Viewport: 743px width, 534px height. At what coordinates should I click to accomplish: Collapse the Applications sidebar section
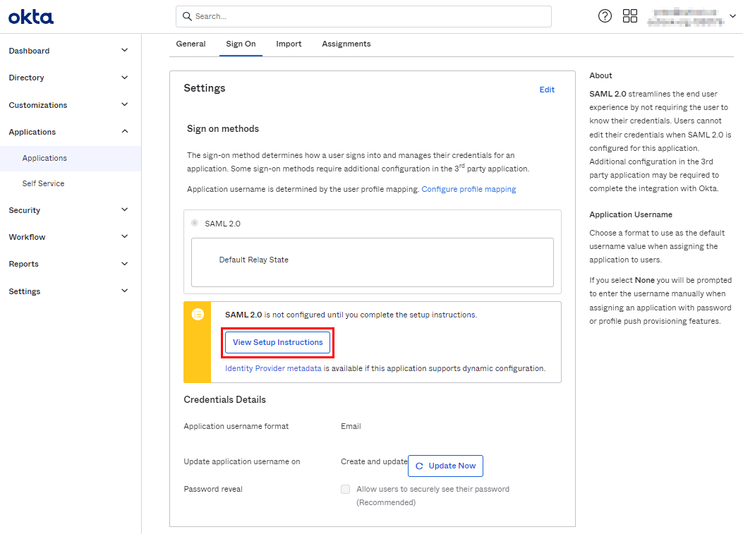[x=124, y=131]
